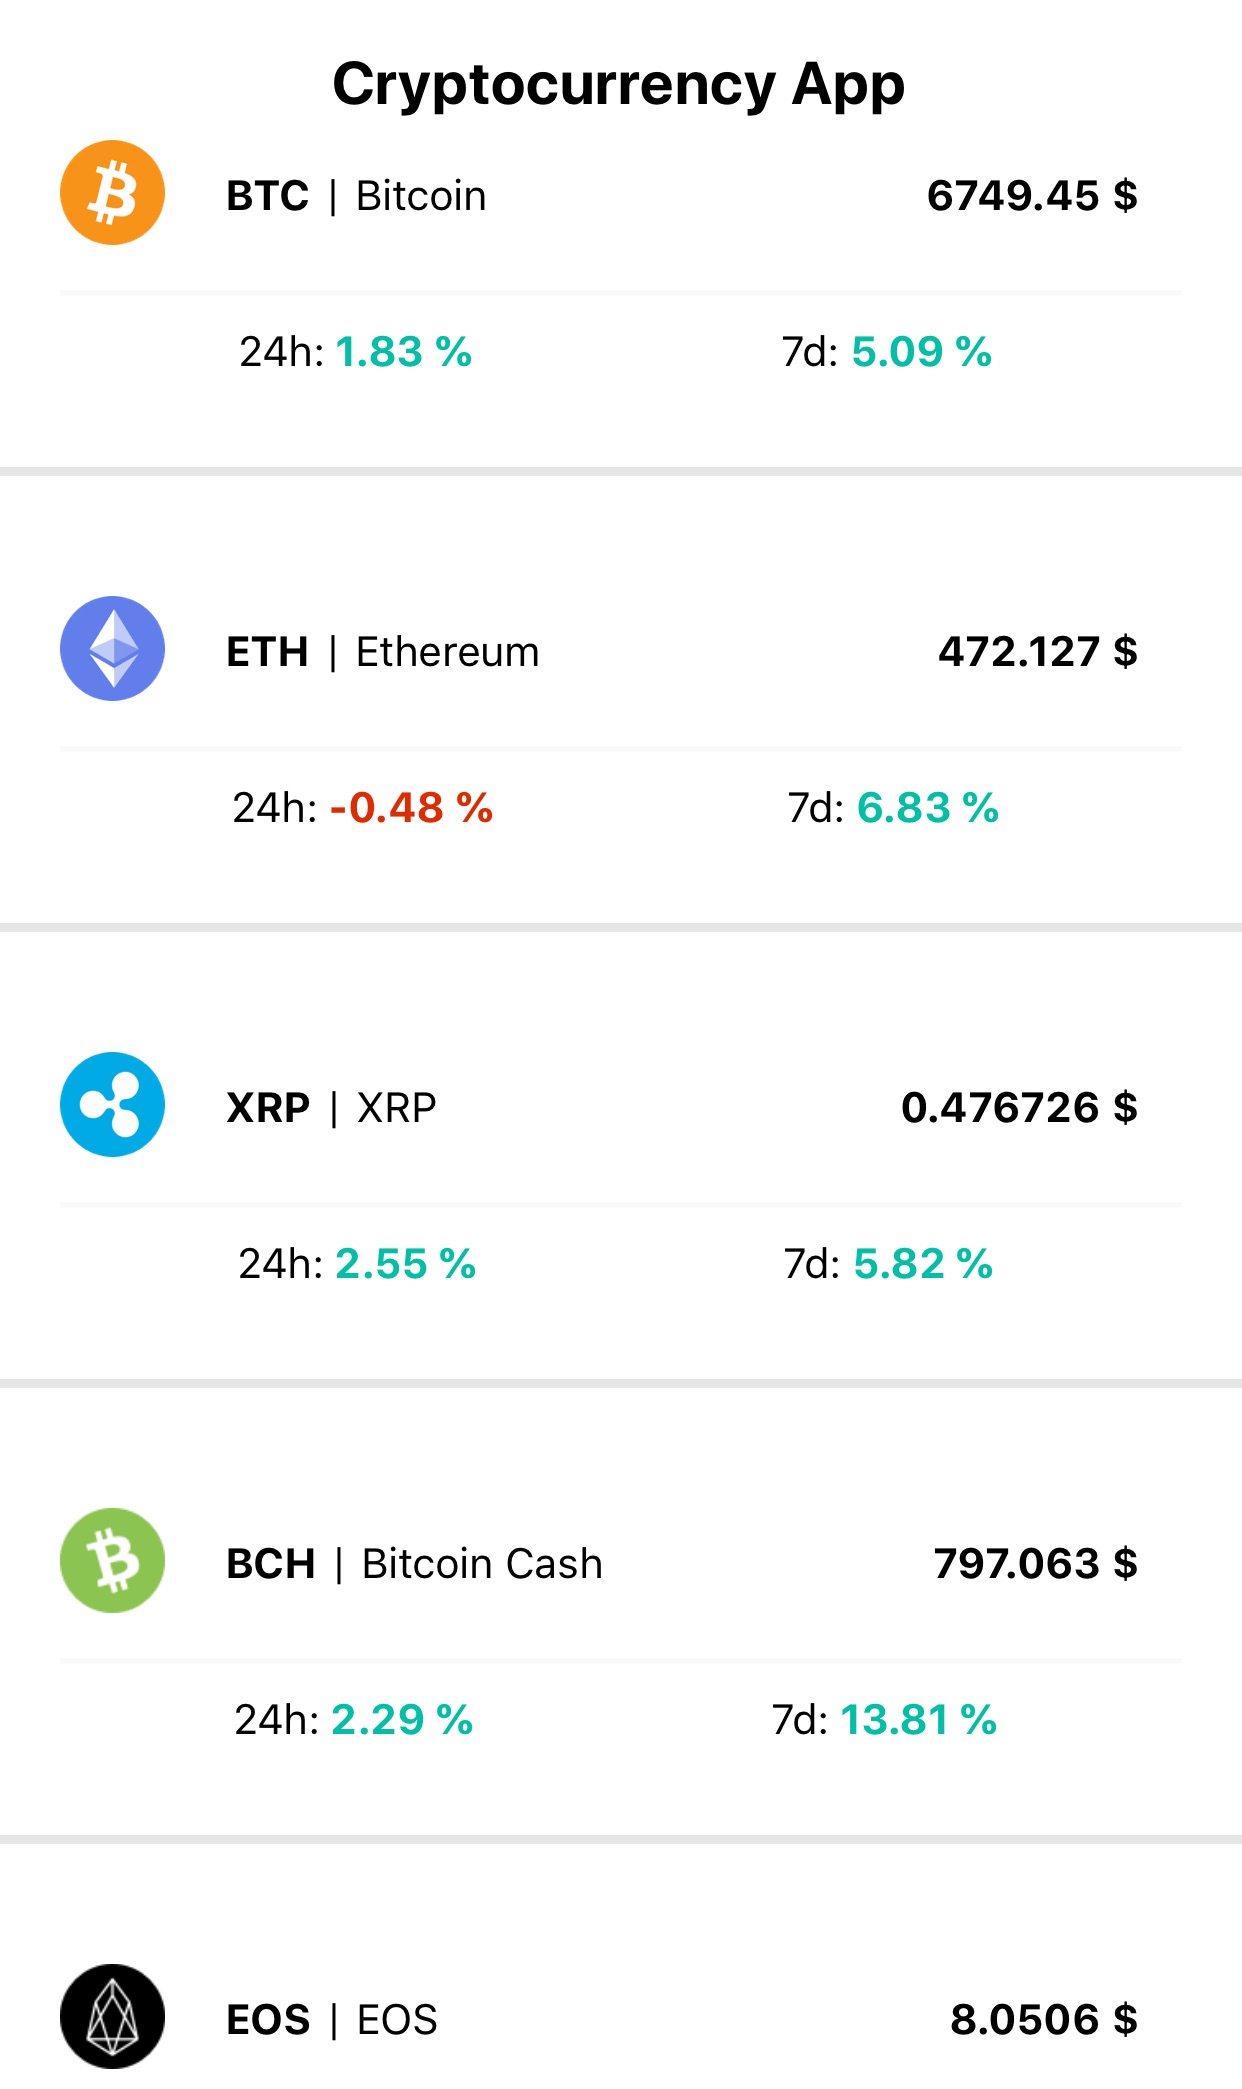Click the ETH ticker label
The width and height of the screenshot is (1242, 2089).
tap(266, 652)
